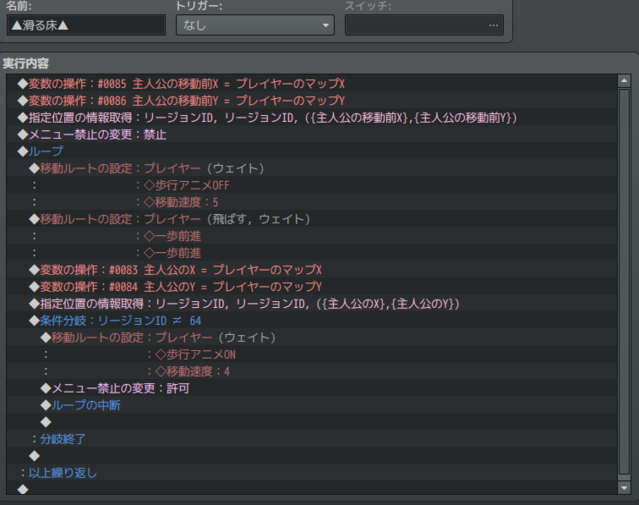Select 移動ルートの設定：プレイヤー（ウェイト） above 歩行アニメON
This screenshot has height=505, width=639.
click(312, 337)
